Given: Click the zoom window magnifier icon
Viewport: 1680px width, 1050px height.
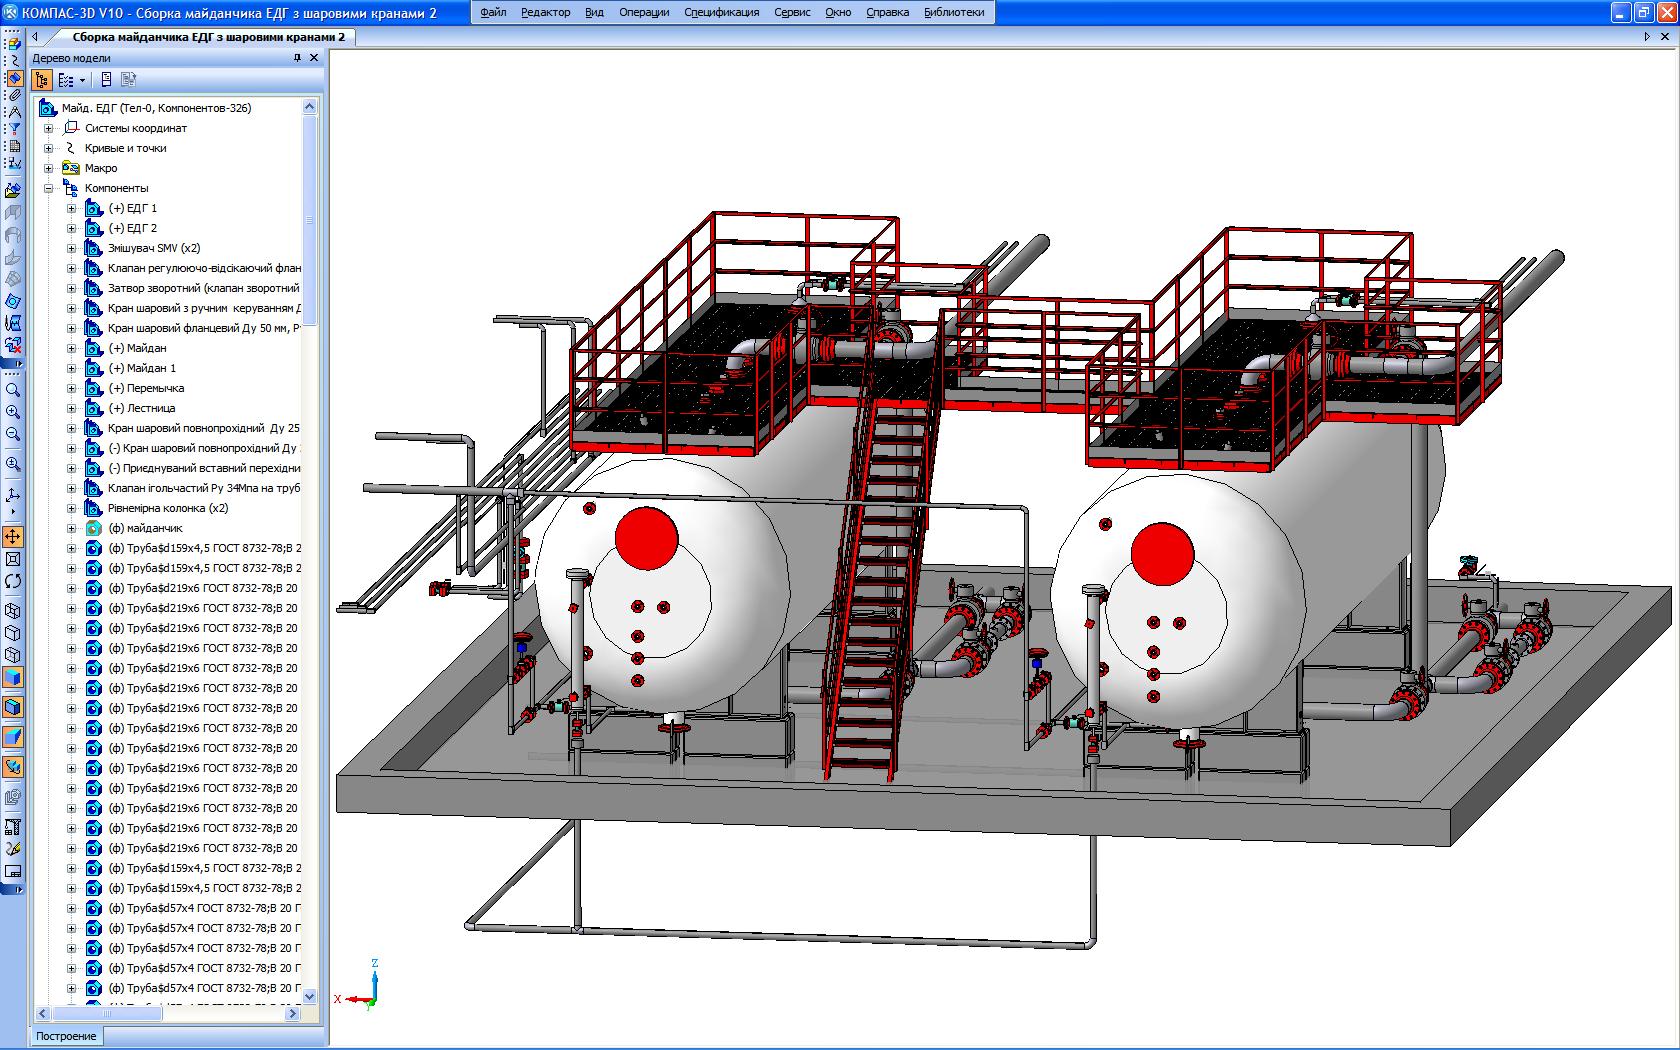Looking at the screenshot, I should (12, 390).
